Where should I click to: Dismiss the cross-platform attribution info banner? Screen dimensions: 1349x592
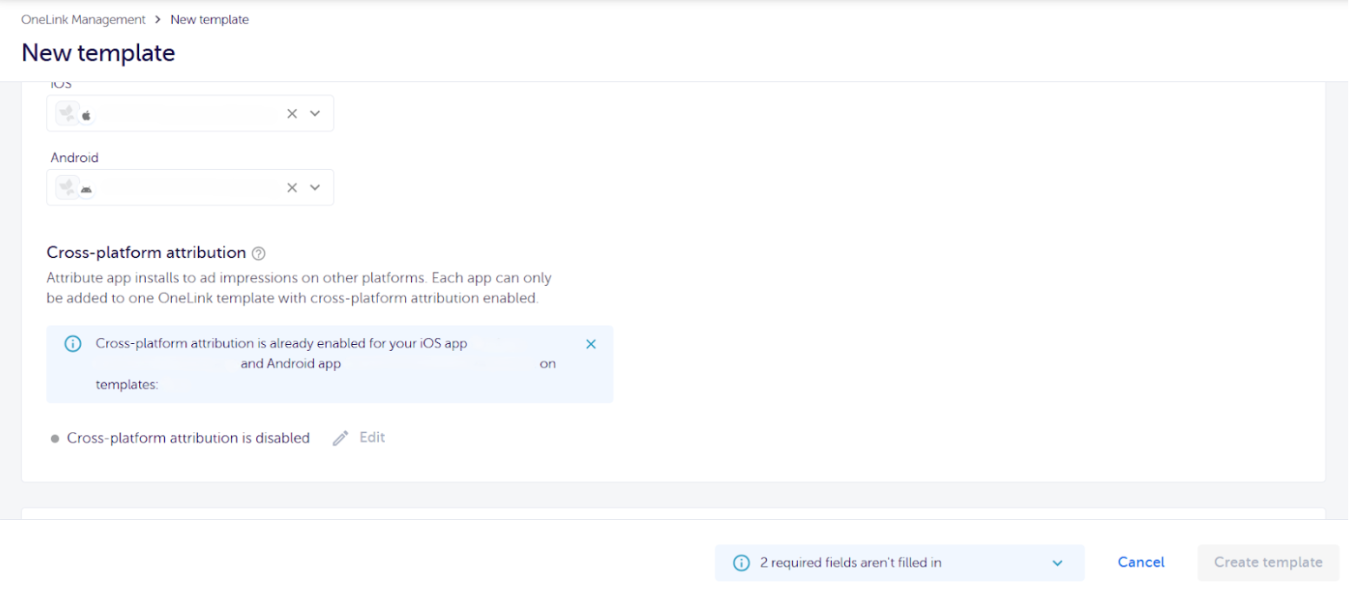pos(590,343)
